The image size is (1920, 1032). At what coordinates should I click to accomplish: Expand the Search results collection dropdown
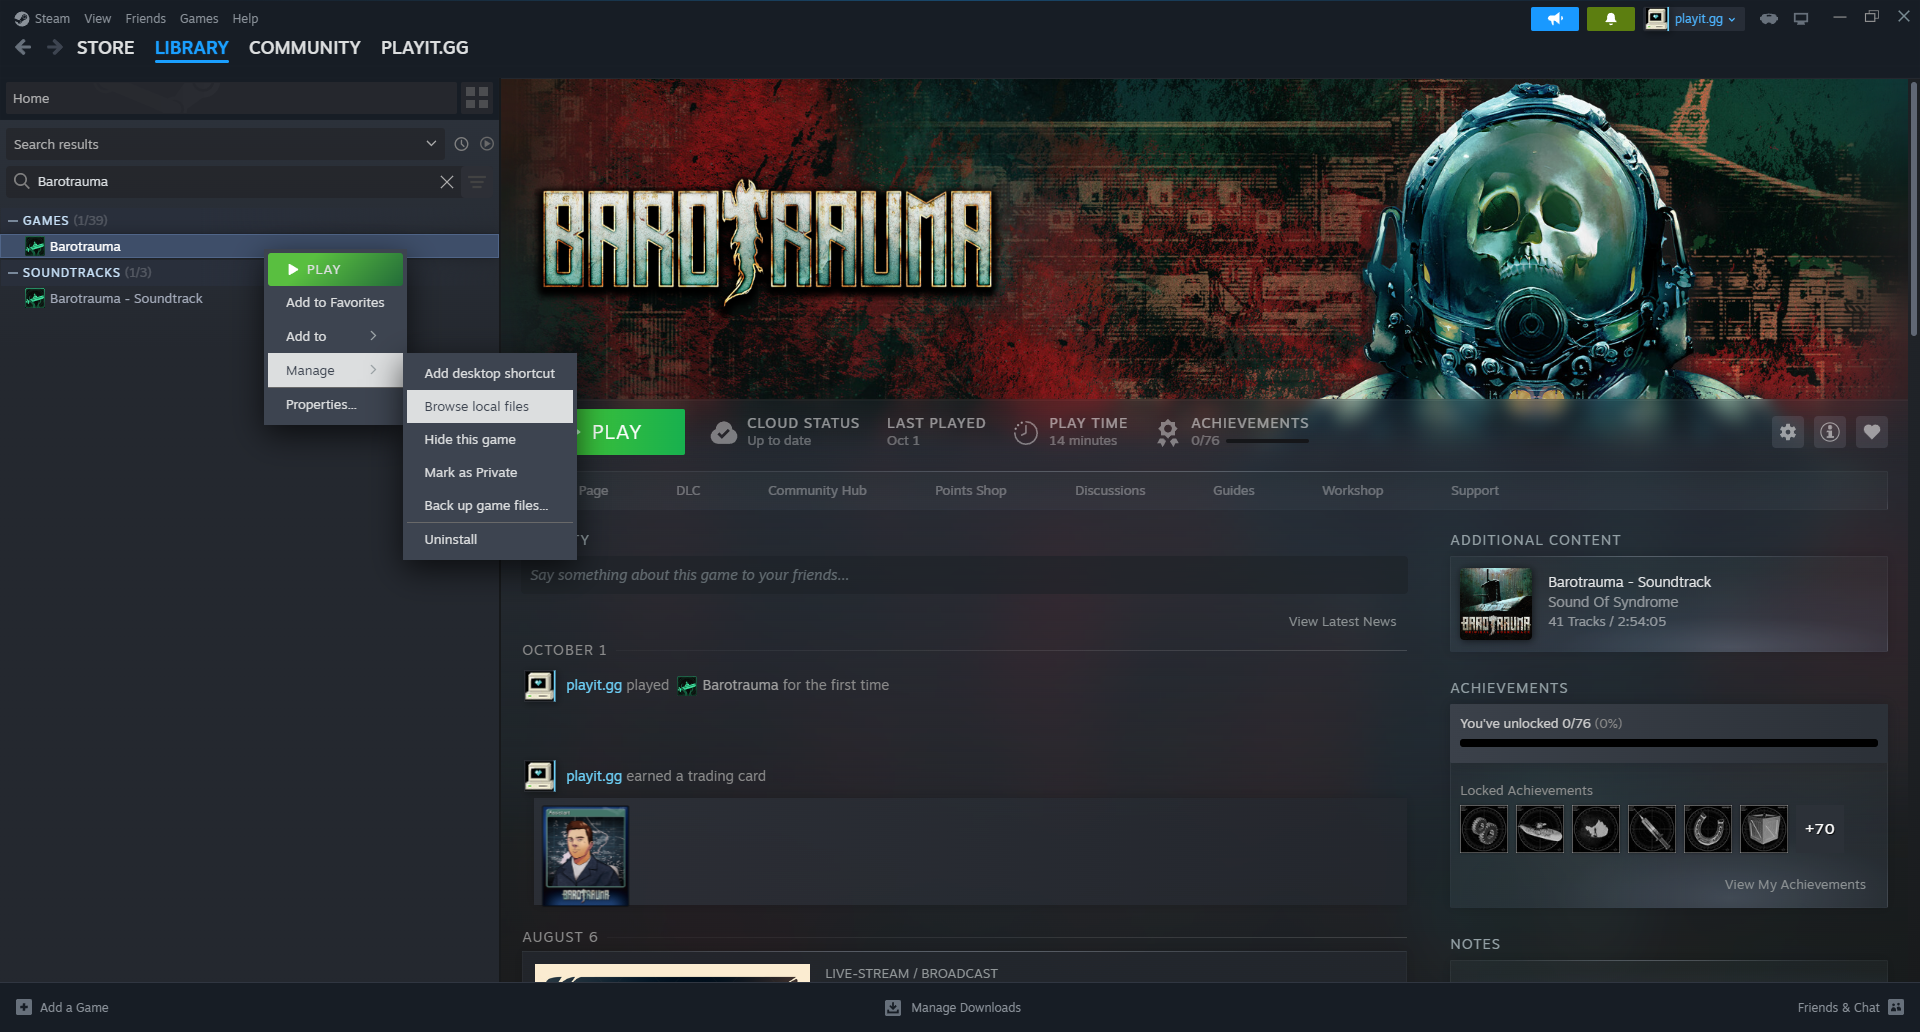pyautogui.click(x=431, y=144)
